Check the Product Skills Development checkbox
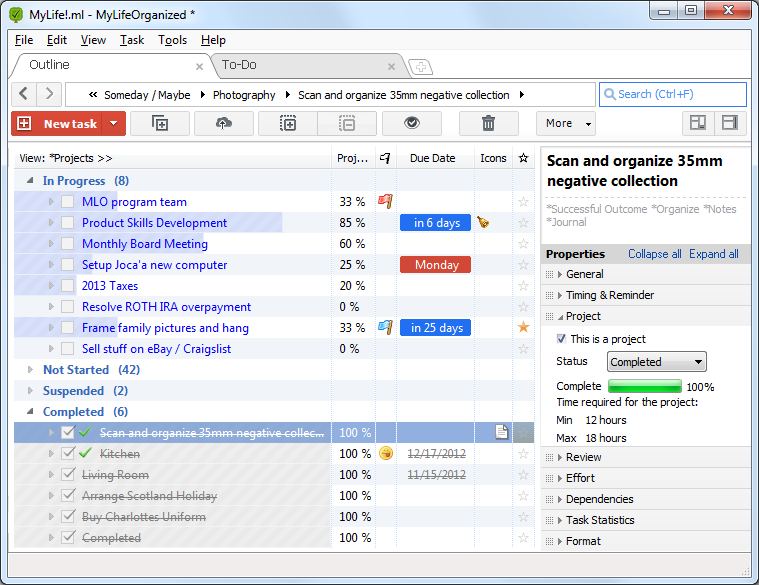 coord(67,223)
